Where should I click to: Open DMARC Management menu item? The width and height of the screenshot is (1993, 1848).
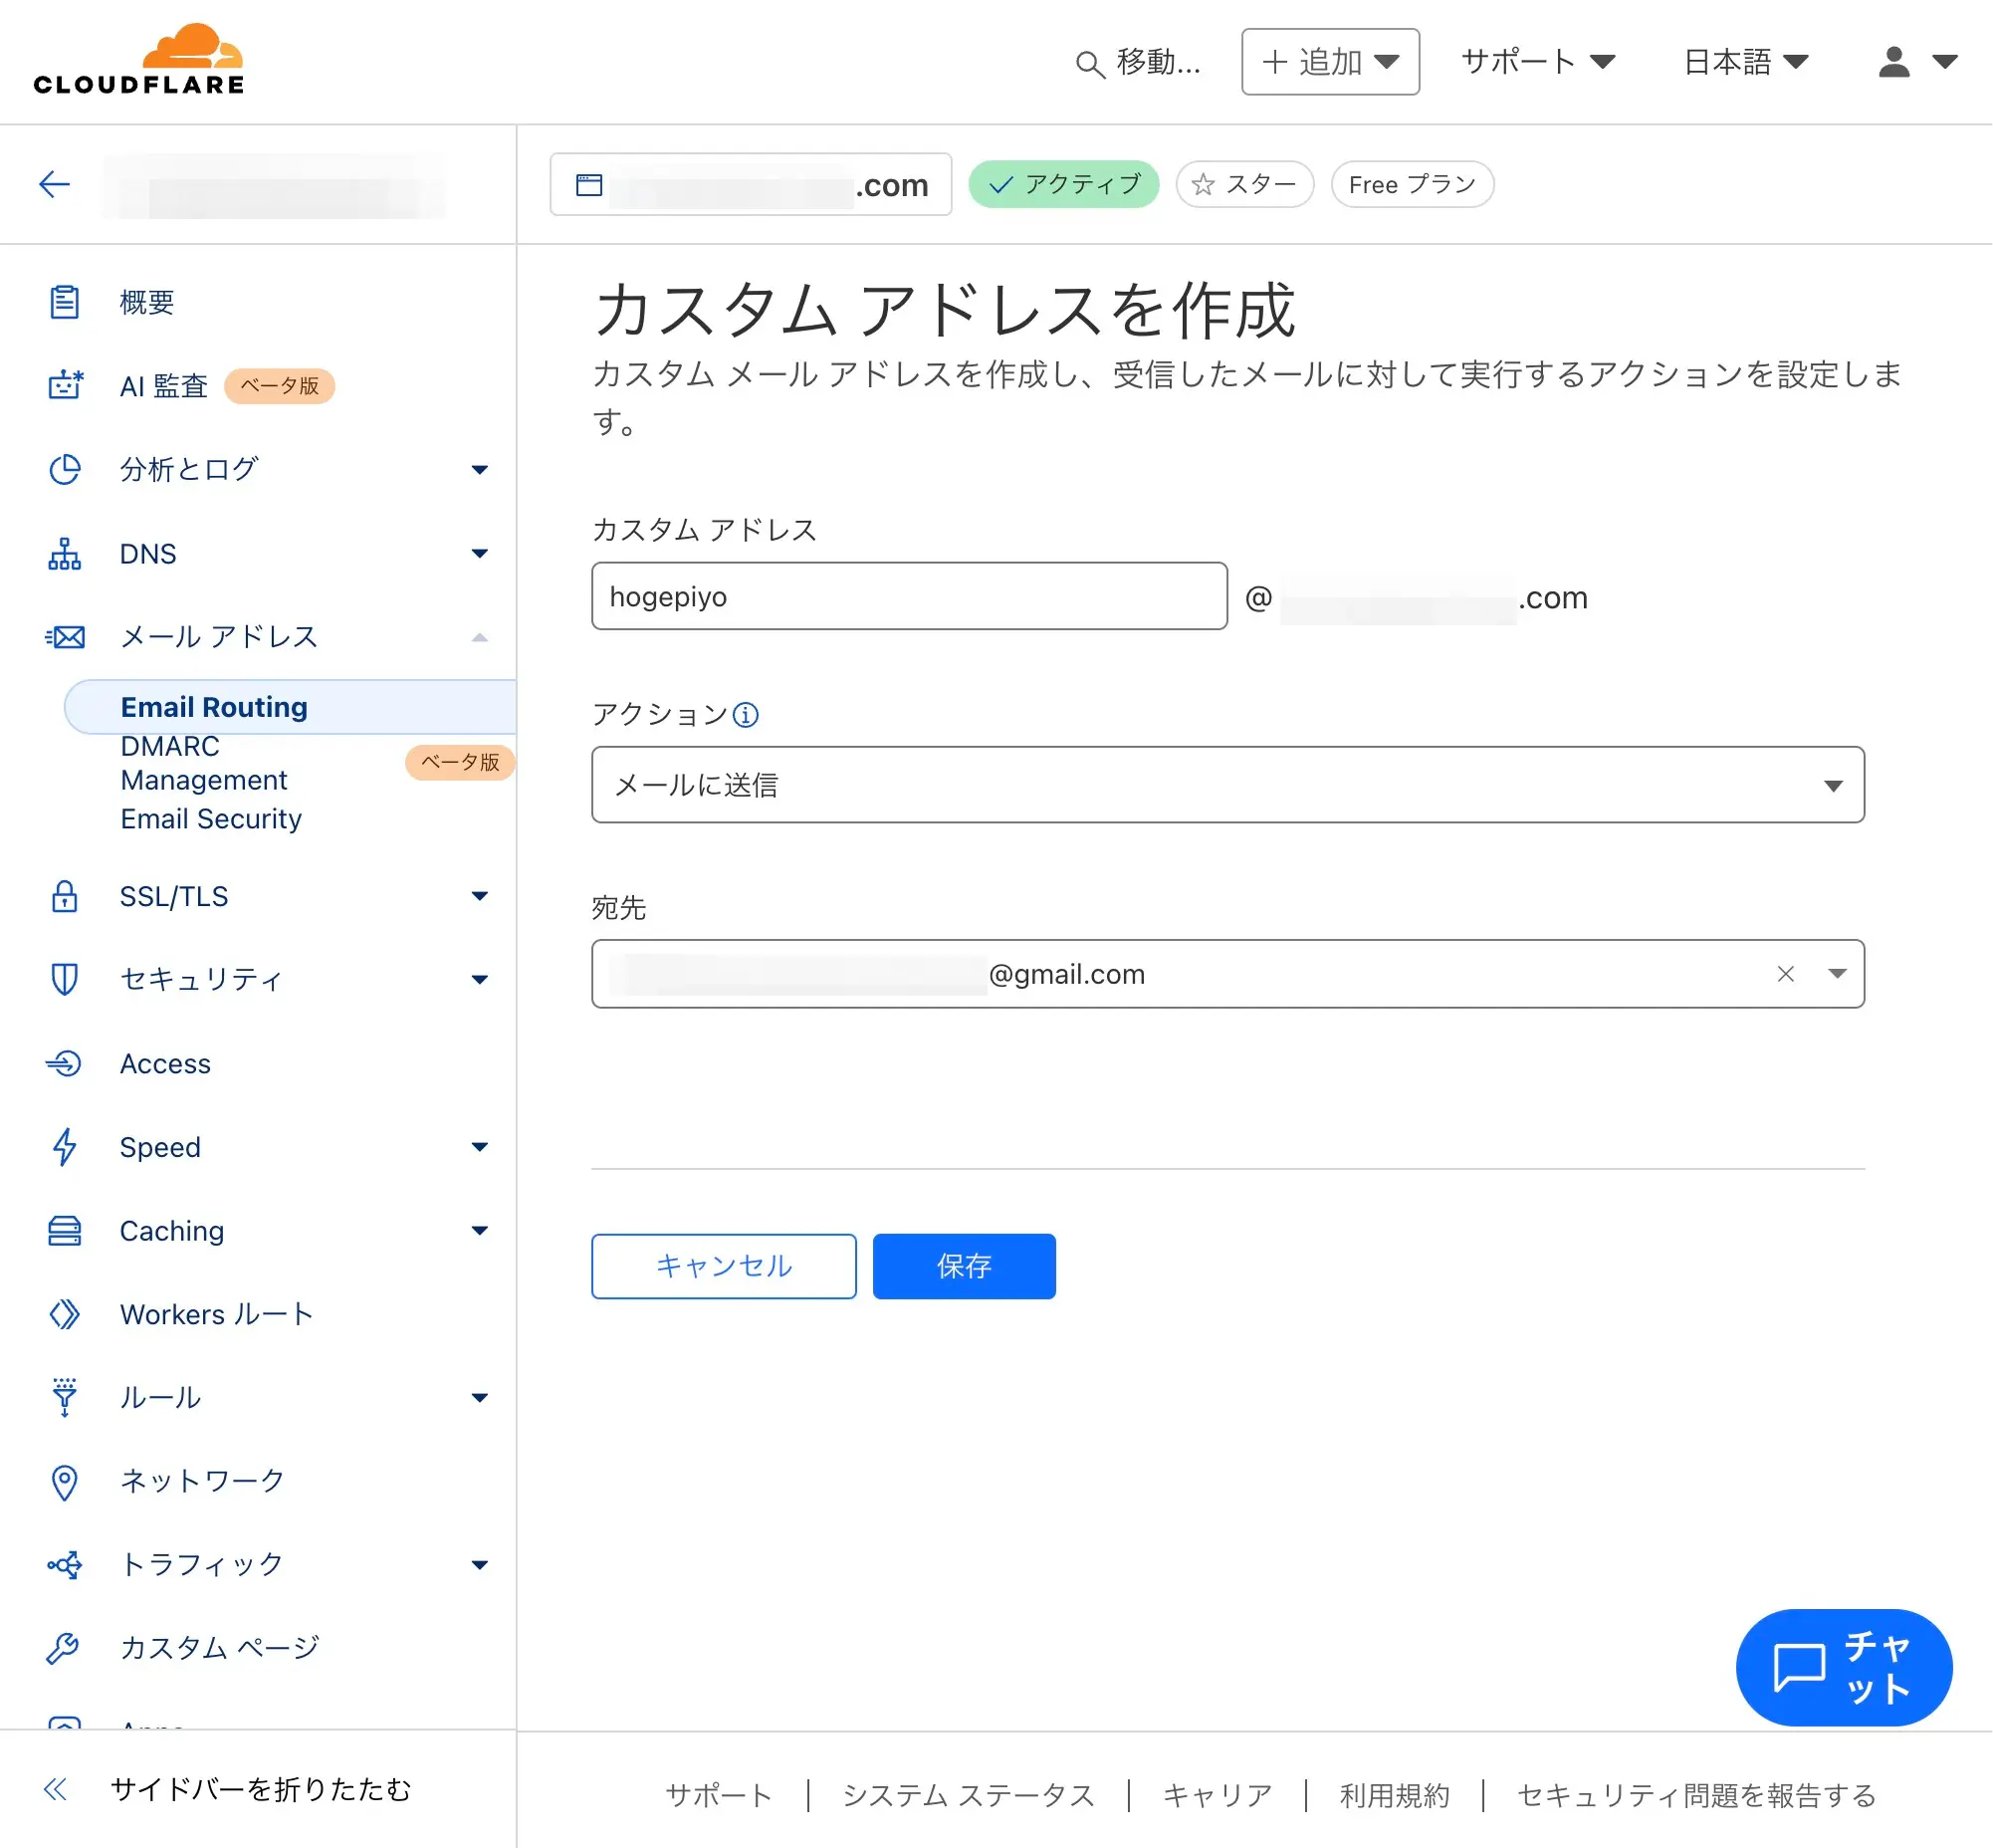pos(204,763)
